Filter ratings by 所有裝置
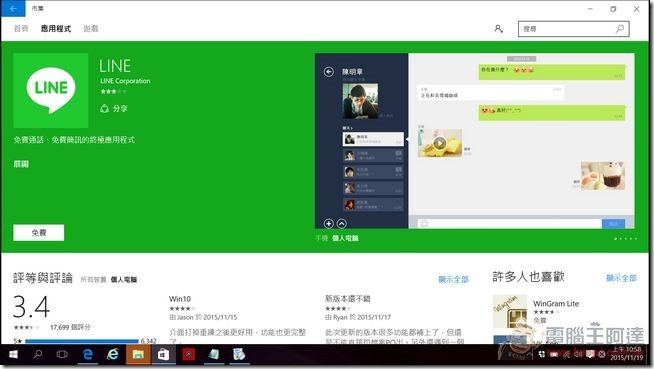 (93, 280)
